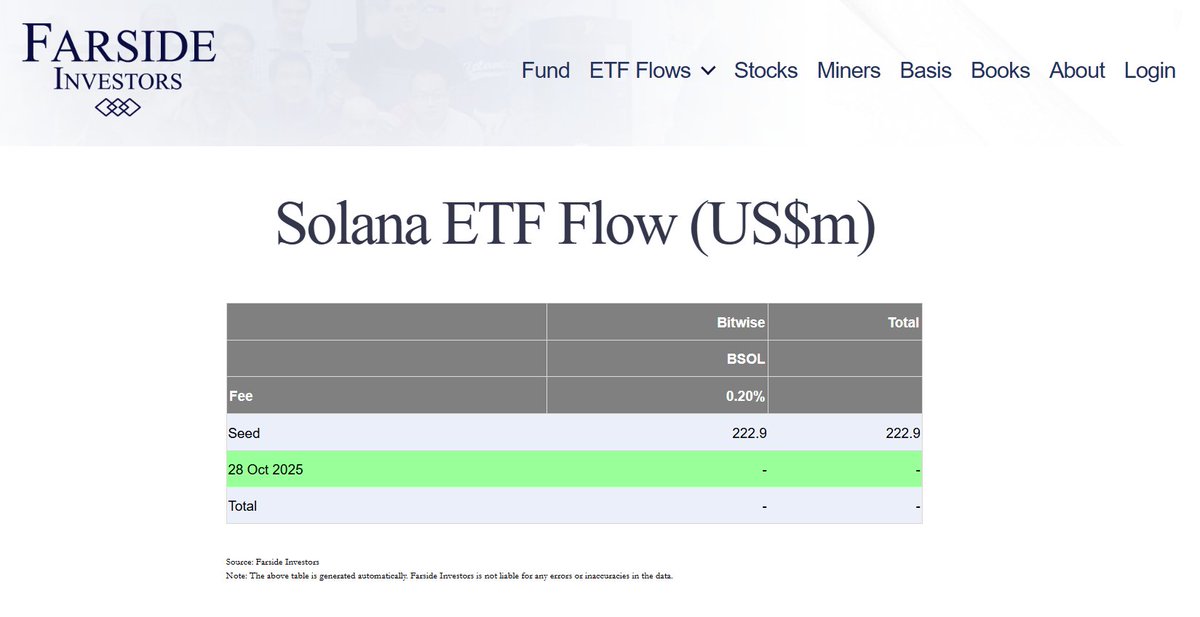Click the Fee row label
This screenshot has height=617, width=1200.
coord(241,396)
